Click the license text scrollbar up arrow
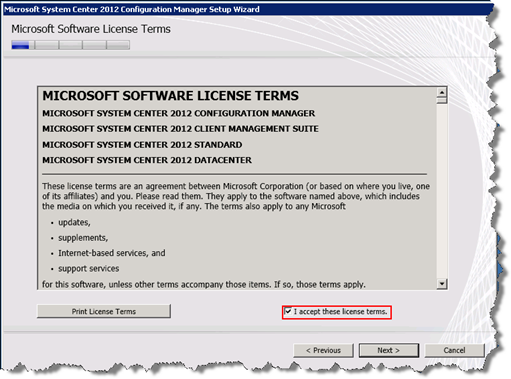 click(442, 92)
